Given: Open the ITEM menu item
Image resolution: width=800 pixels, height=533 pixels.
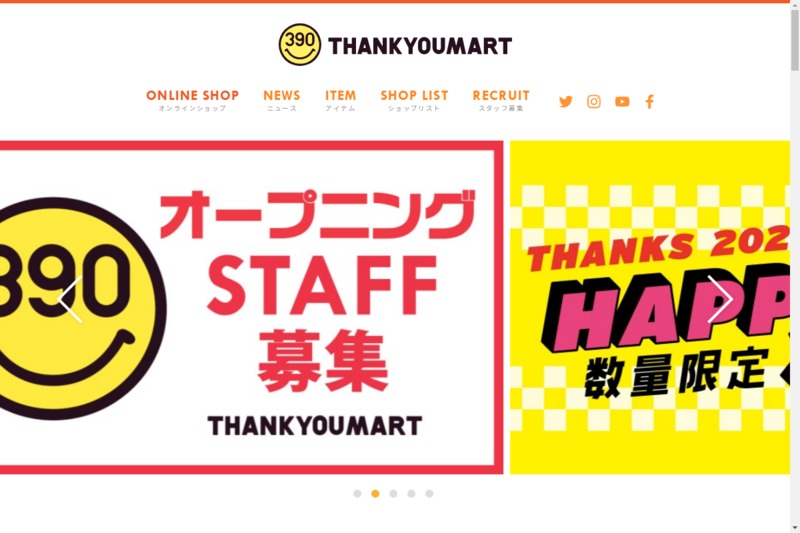Looking at the screenshot, I should point(340,100).
